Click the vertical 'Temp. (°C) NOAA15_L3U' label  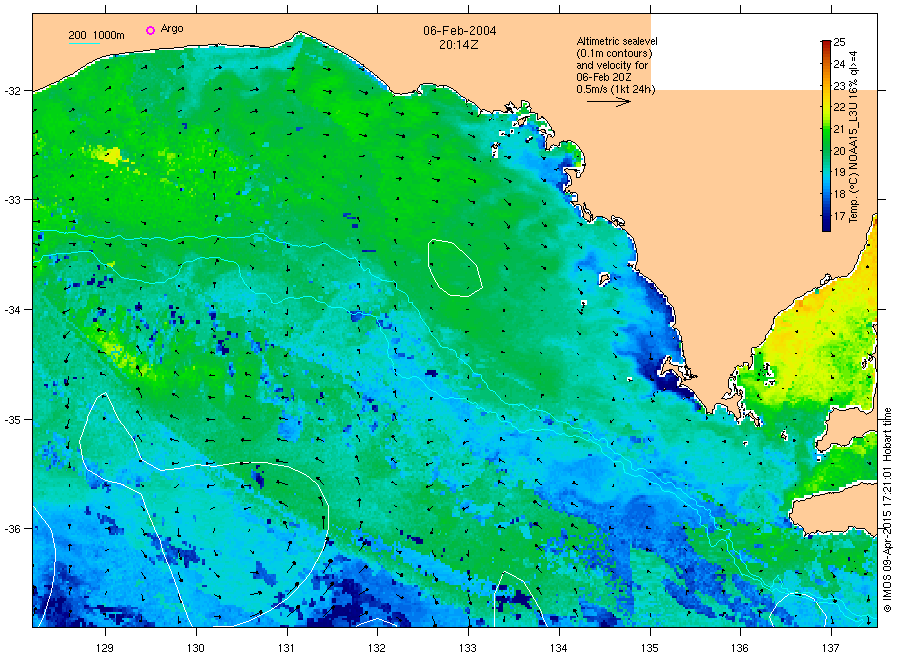click(854, 137)
